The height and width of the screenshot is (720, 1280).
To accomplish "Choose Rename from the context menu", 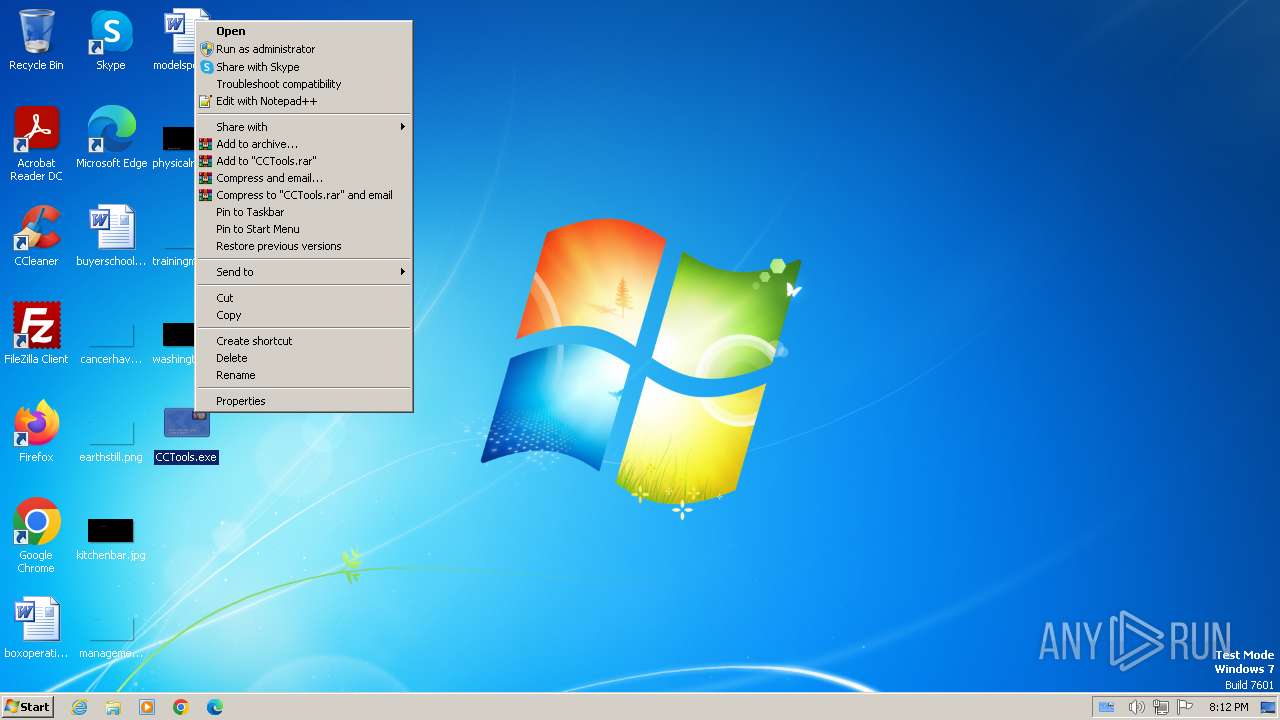I will coord(304,375).
